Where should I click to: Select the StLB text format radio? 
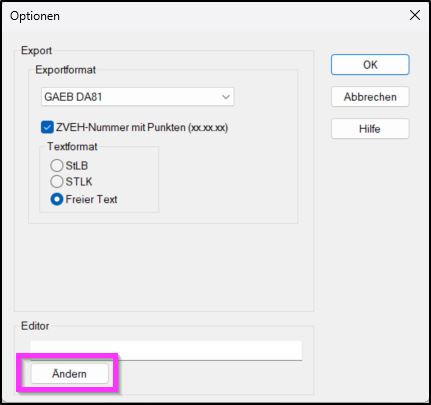click(x=57, y=165)
